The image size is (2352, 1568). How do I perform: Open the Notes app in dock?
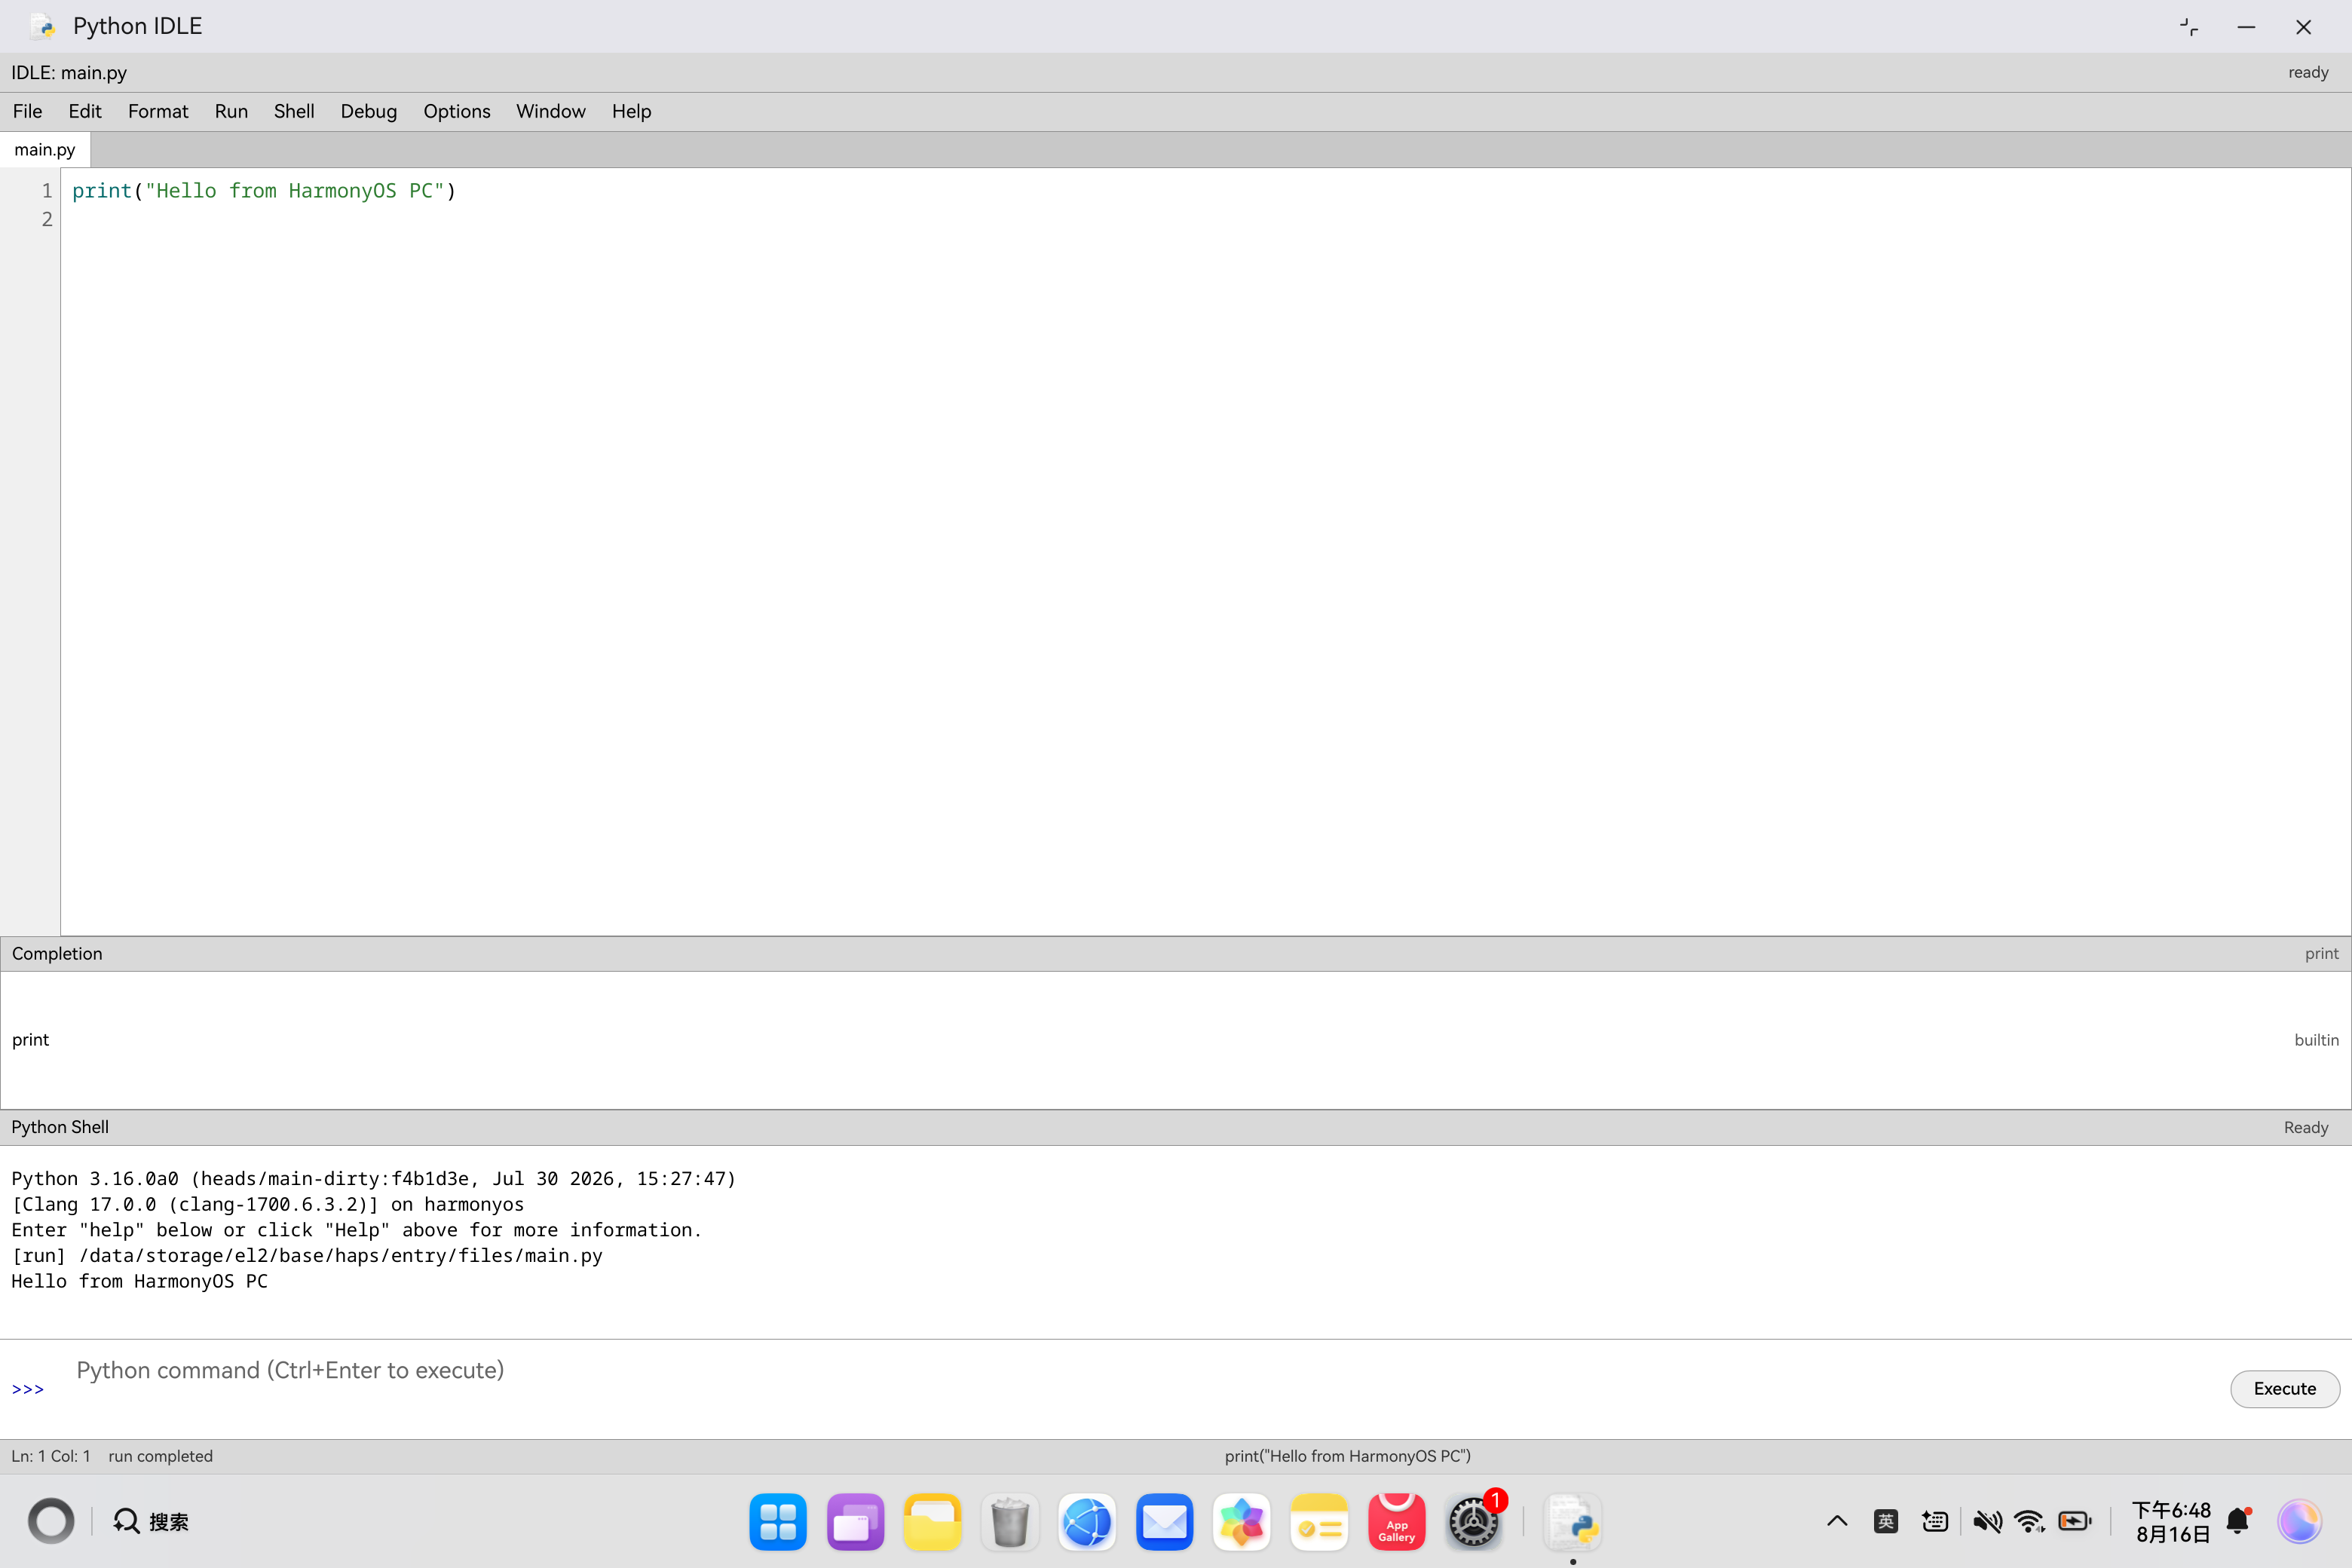click(1319, 1522)
